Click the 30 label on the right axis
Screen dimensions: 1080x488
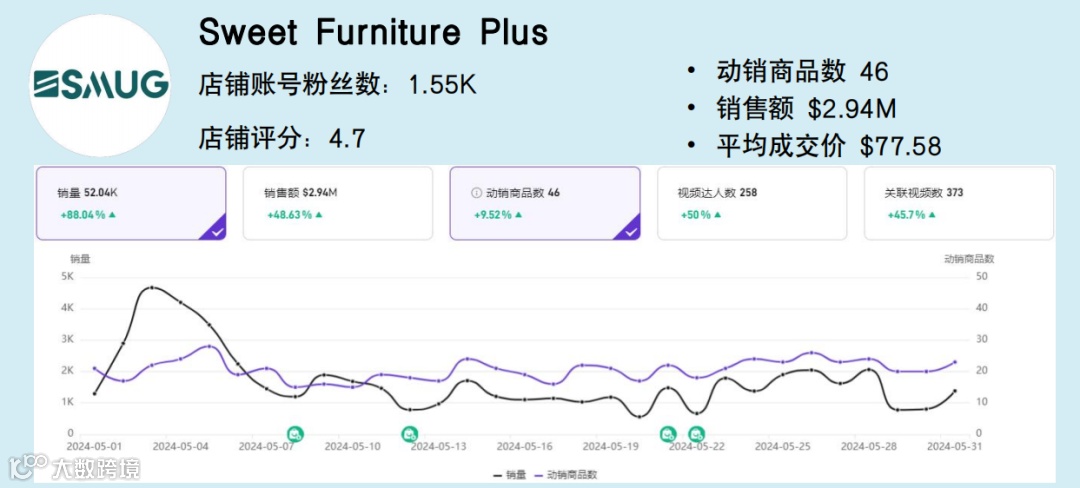[982, 339]
